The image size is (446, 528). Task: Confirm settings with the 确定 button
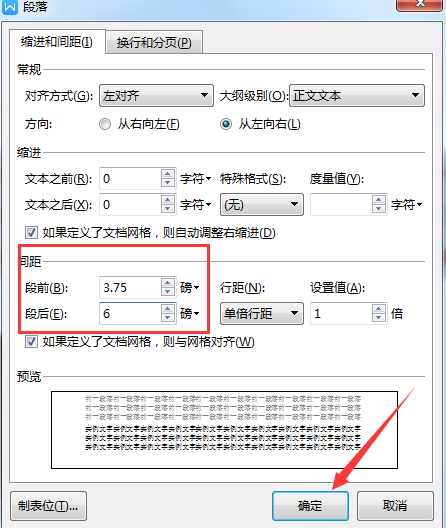310,505
